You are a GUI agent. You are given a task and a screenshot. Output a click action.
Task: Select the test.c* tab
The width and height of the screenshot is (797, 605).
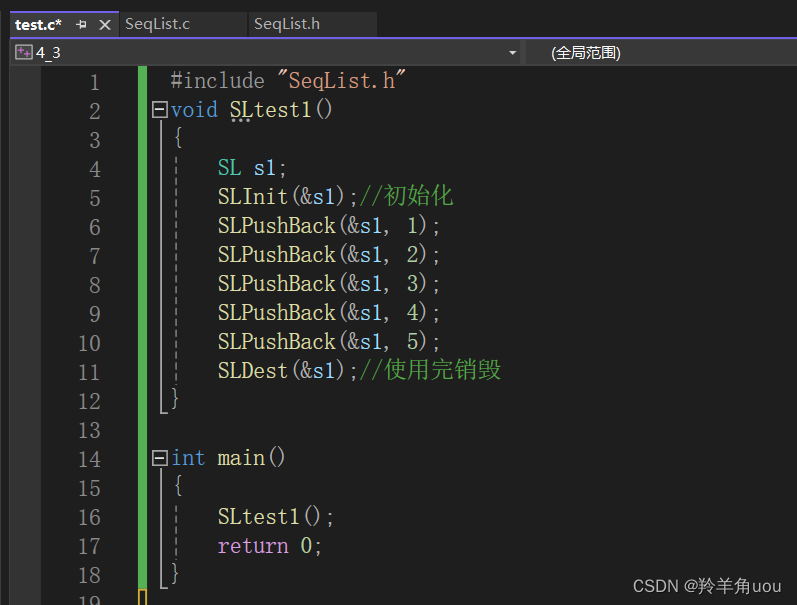[39, 24]
